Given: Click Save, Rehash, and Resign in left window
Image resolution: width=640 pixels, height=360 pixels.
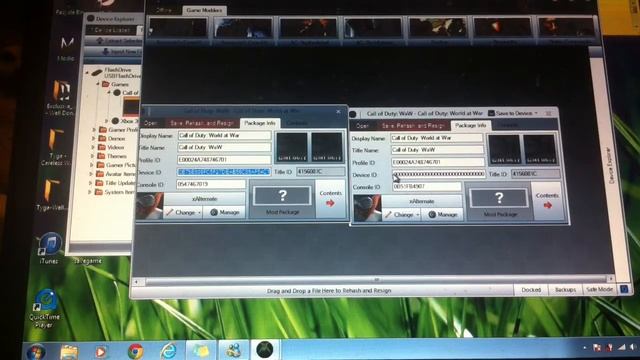Looking at the screenshot, I should click(x=202, y=123).
